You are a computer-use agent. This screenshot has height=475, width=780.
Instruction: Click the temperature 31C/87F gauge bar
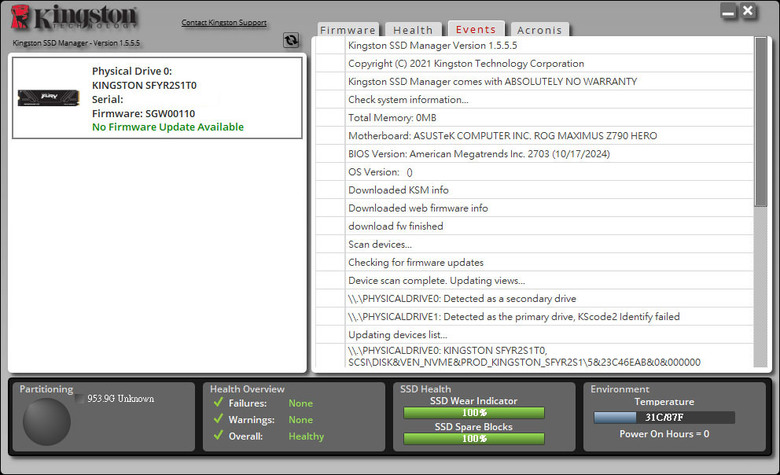[664, 417]
